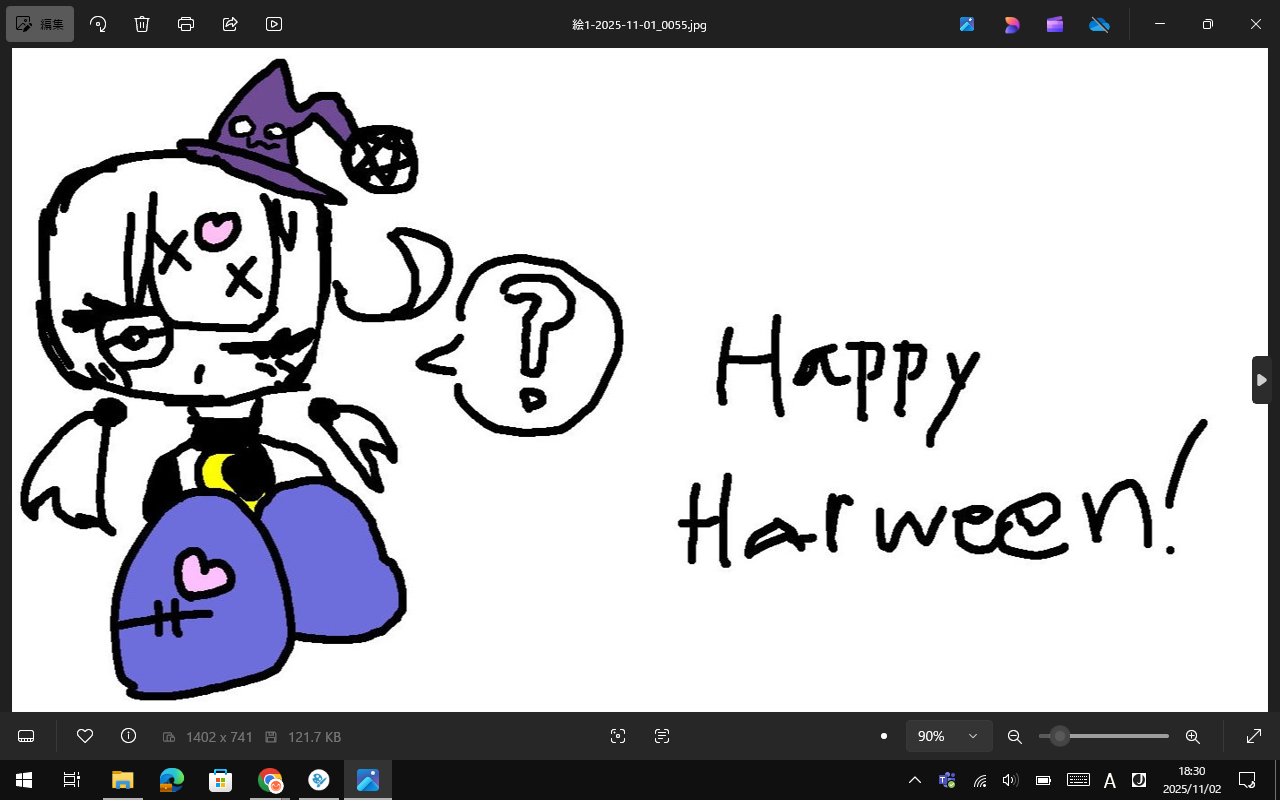Screen dimensions: 1280x800
Task: Enter fullscreen with the expand arrows icon
Action: [1254, 736]
